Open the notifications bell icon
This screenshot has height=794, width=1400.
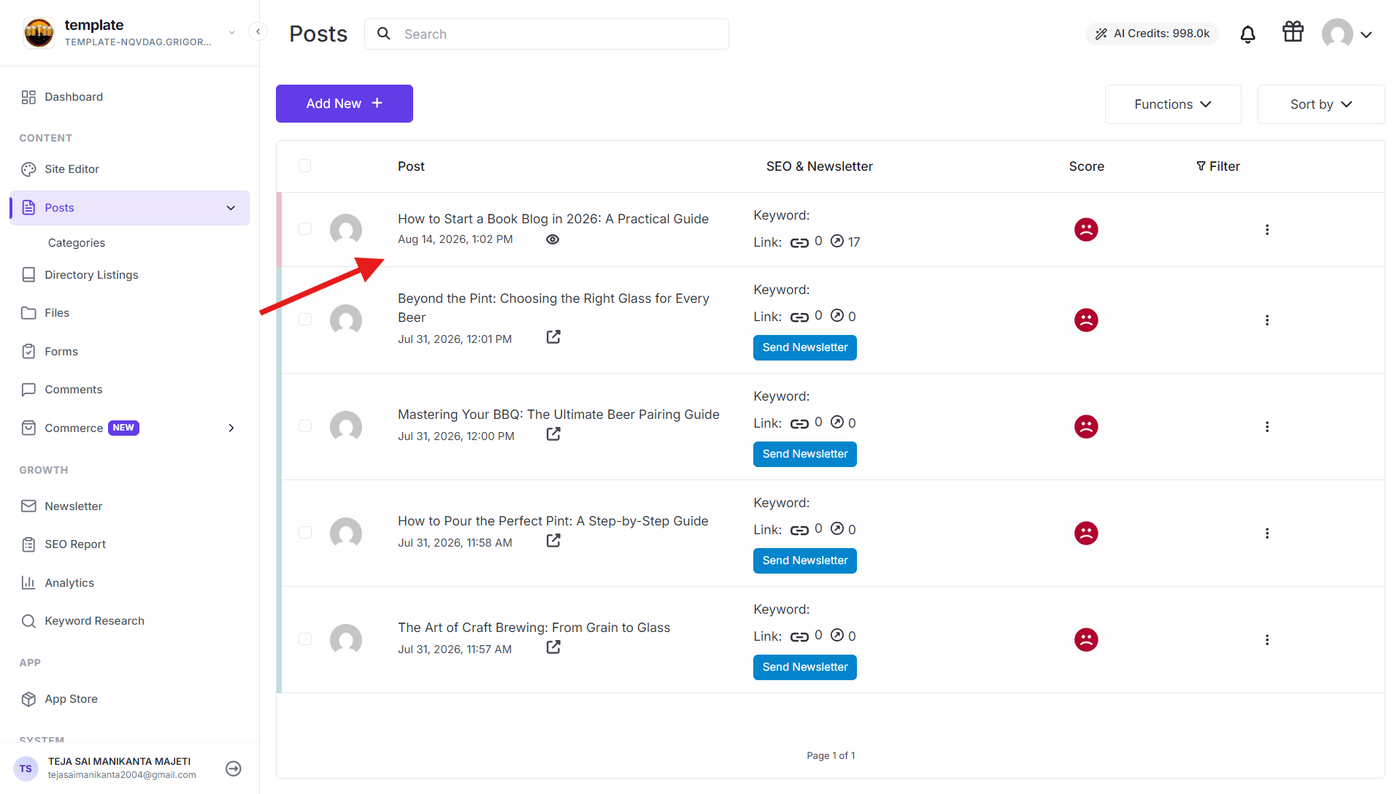click(1248, 34)
